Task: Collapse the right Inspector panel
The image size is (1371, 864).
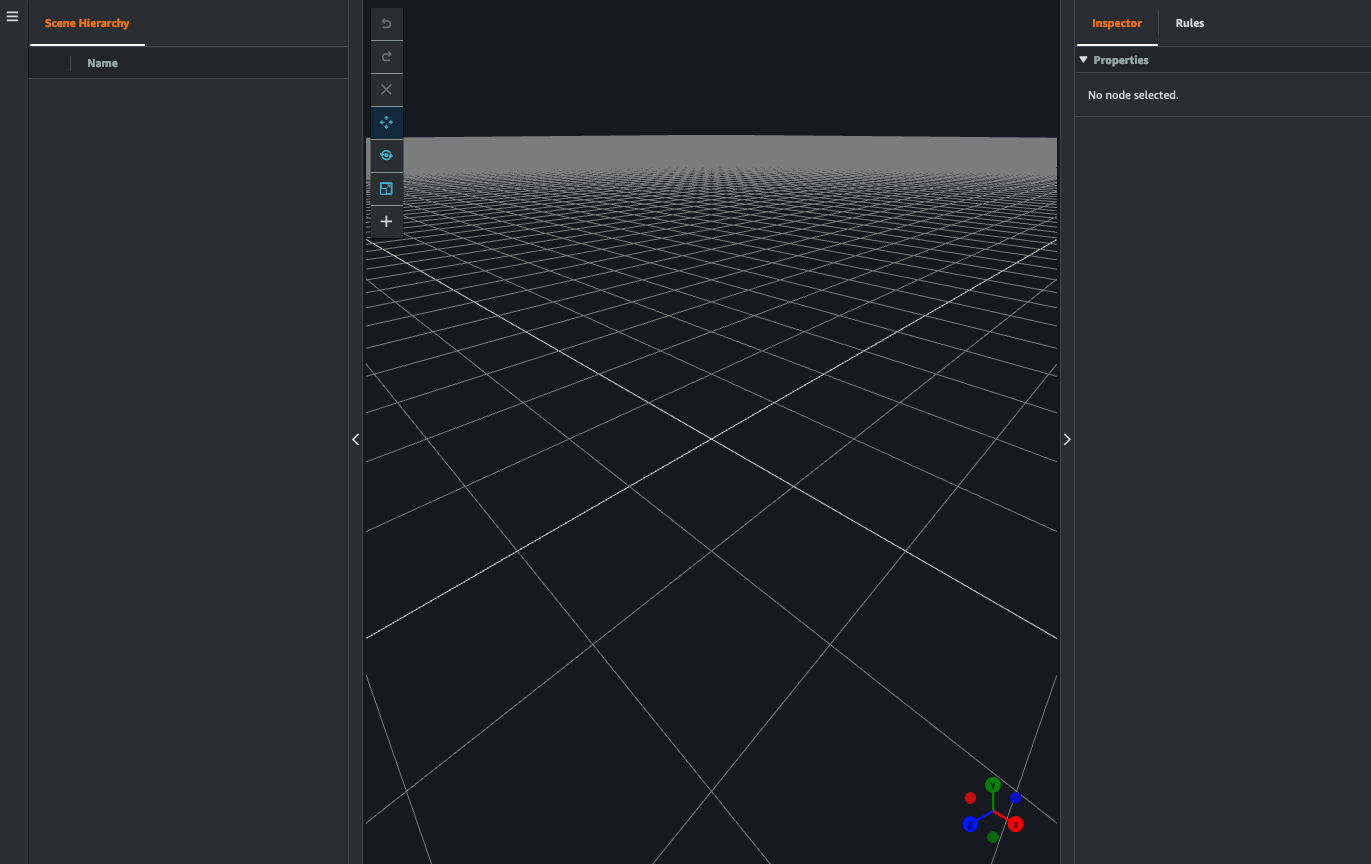Action: [x=1067, y=439]
